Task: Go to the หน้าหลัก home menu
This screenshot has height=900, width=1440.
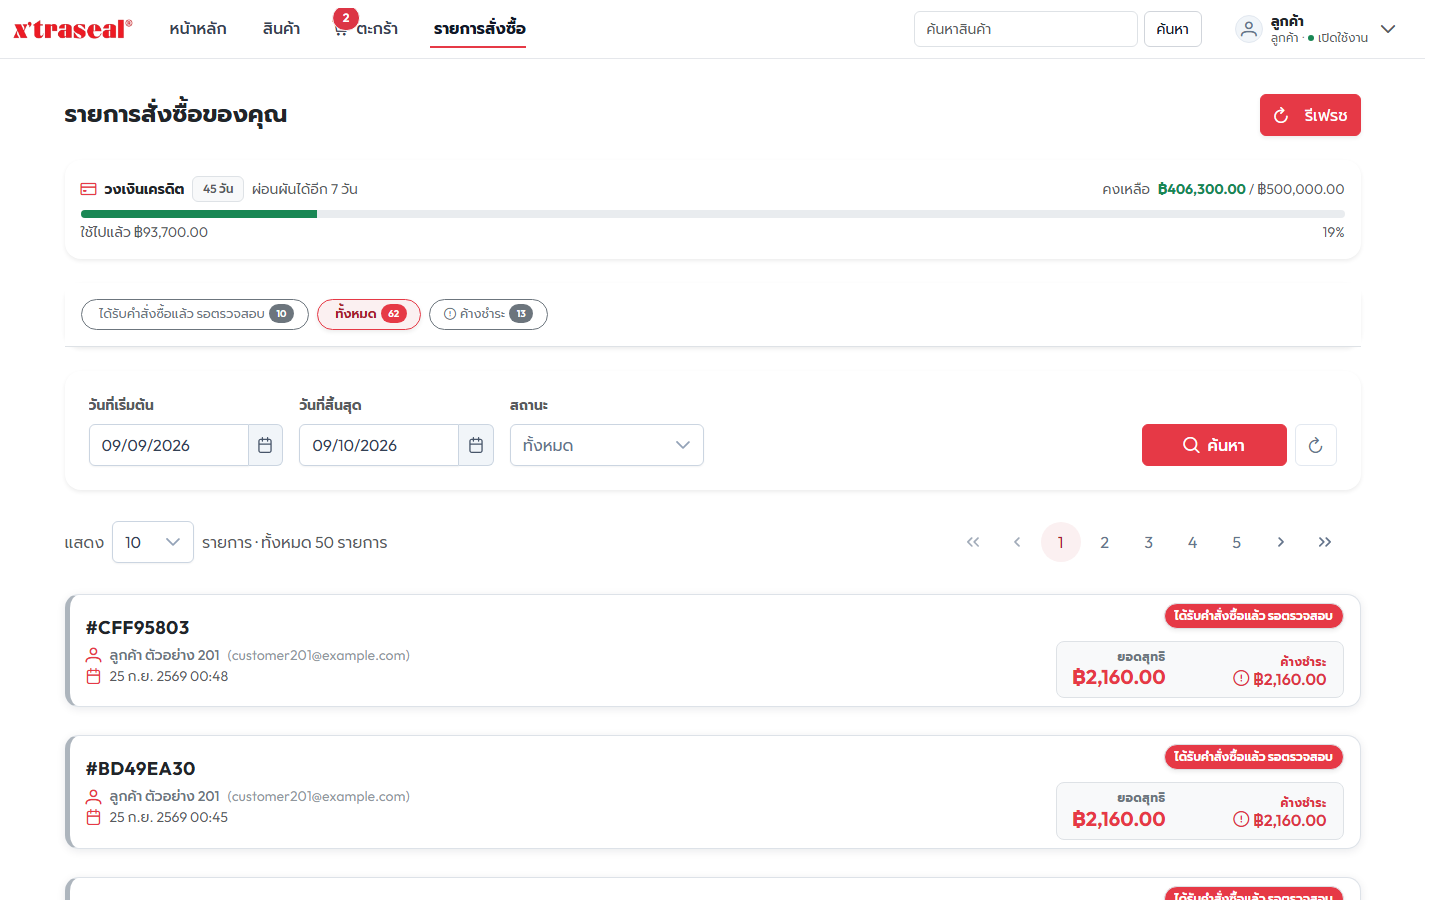Action: 198,29
